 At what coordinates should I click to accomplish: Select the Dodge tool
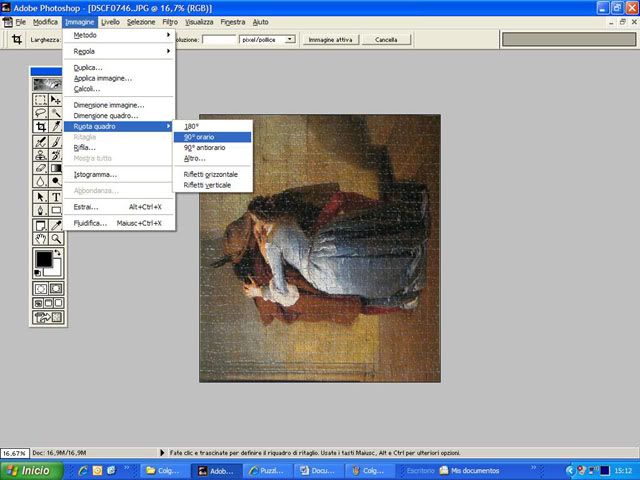(56, 181)
